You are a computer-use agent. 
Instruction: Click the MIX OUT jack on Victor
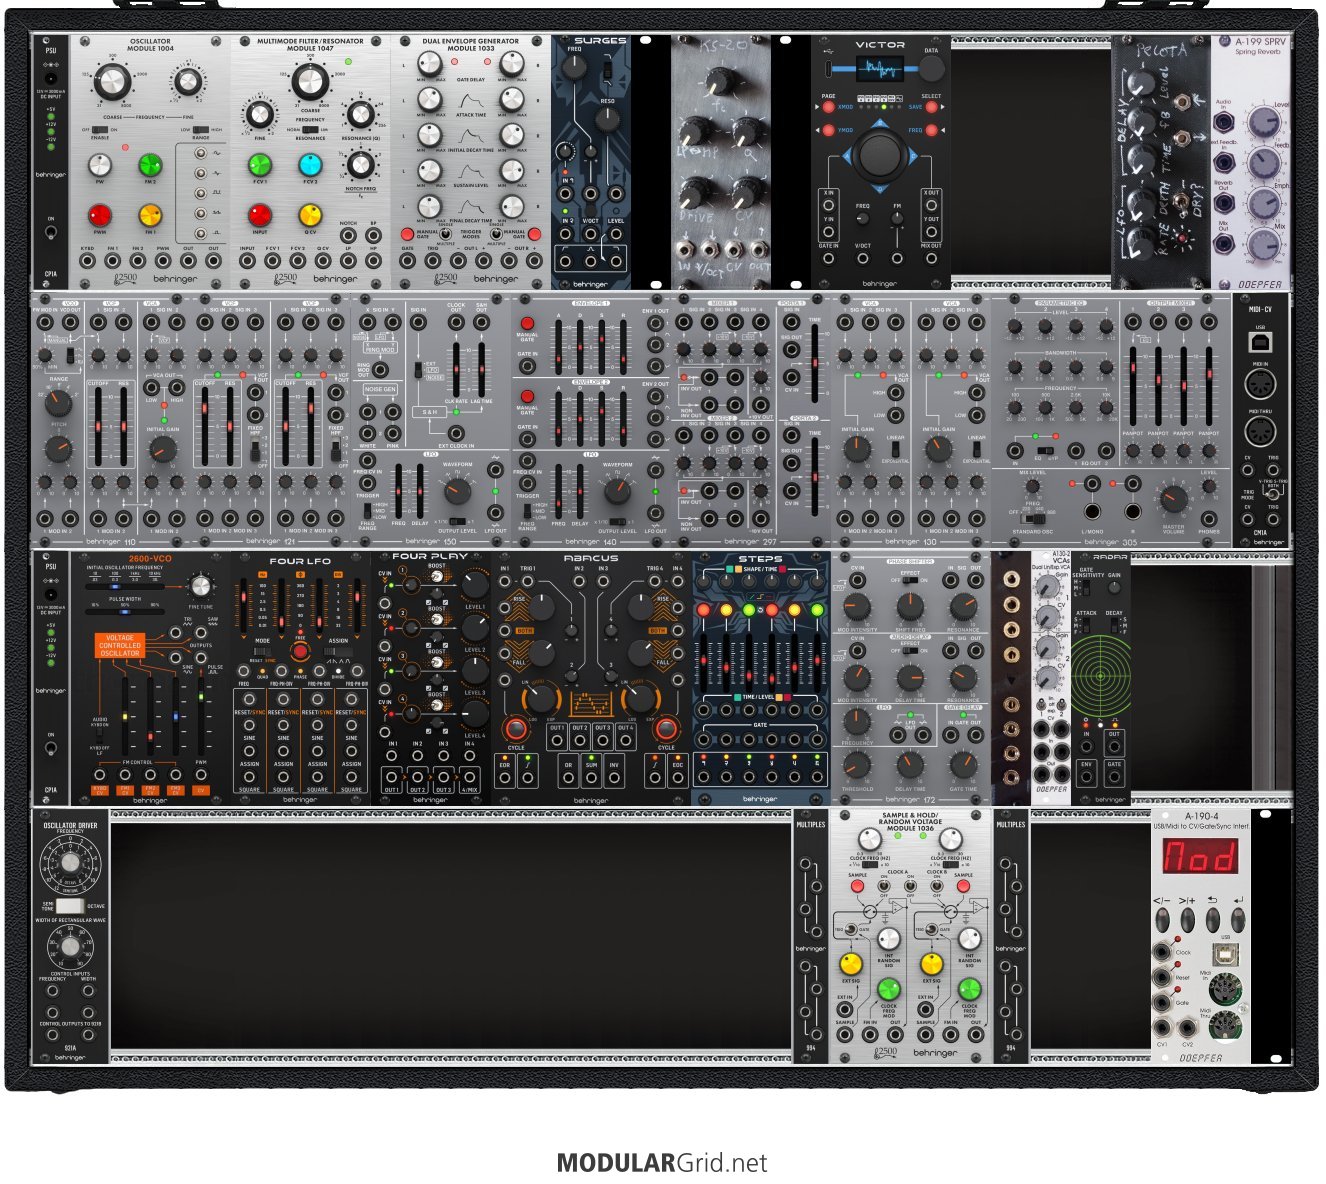coord(931,258)
